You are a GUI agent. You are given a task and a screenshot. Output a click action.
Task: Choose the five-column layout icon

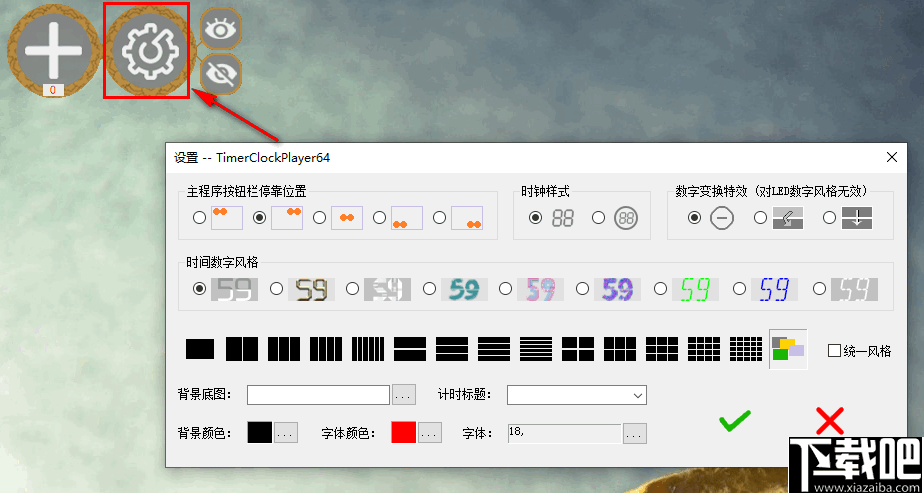click(368, 349)
